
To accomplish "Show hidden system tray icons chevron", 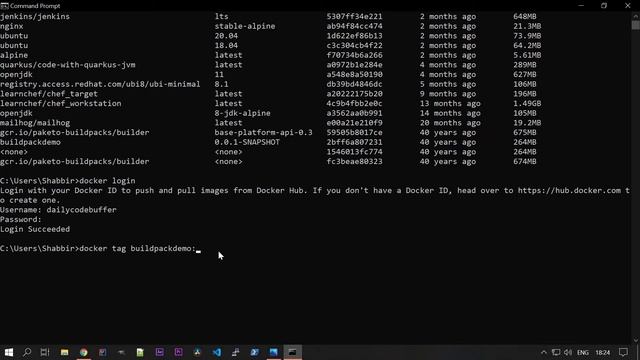I will click(544, 352).
